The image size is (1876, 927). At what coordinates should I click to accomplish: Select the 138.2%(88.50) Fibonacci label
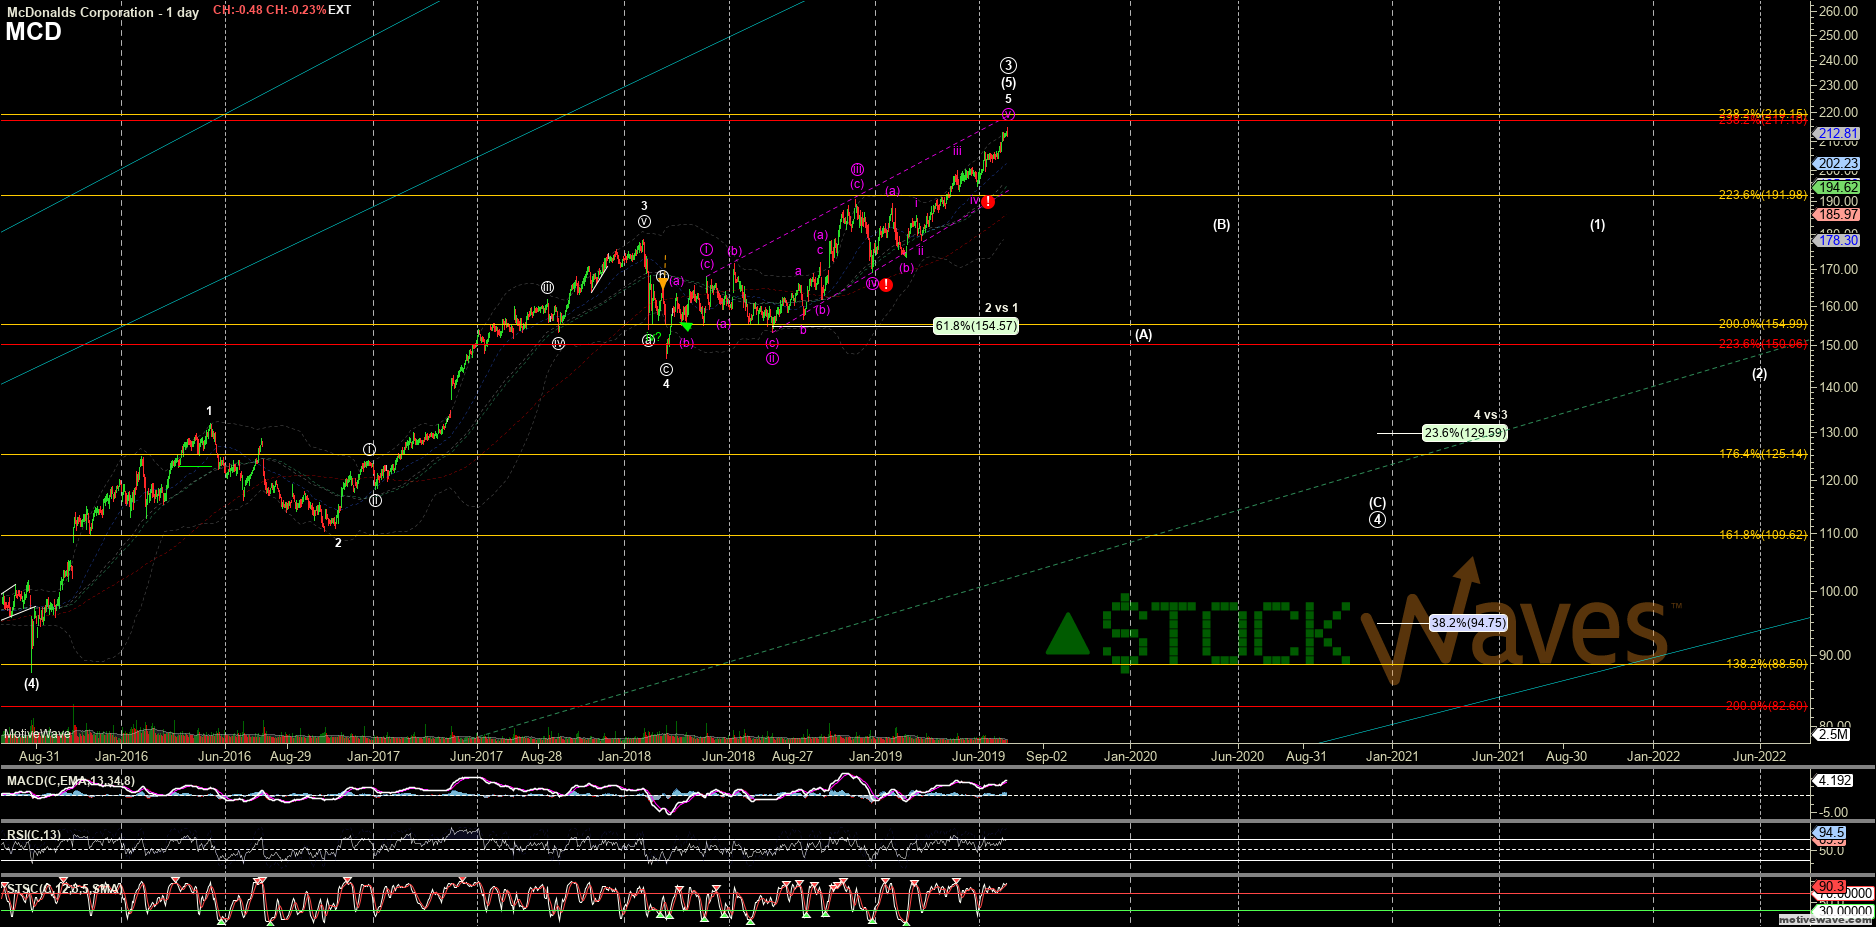pos(1767,664)
